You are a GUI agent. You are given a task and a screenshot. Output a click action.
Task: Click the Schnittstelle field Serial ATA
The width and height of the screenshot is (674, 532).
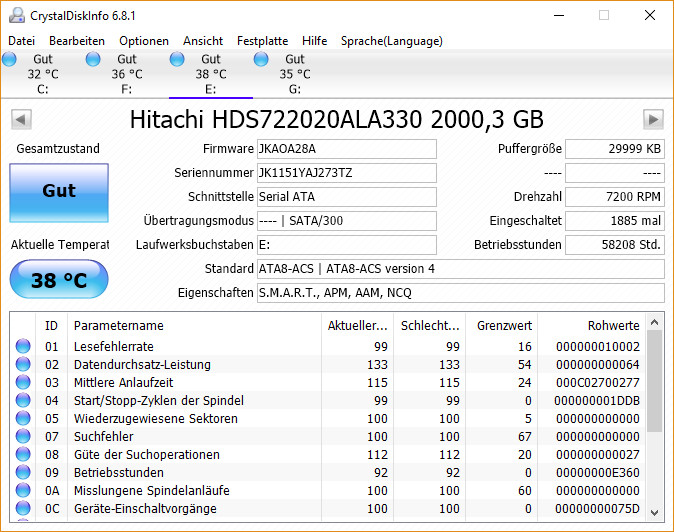347,197
